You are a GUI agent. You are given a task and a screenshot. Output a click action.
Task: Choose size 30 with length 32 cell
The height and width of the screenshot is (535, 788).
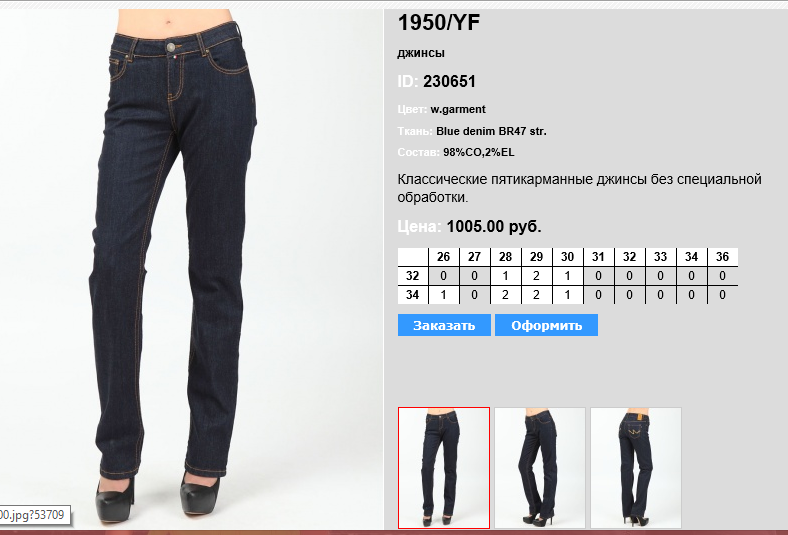point(567,276)
